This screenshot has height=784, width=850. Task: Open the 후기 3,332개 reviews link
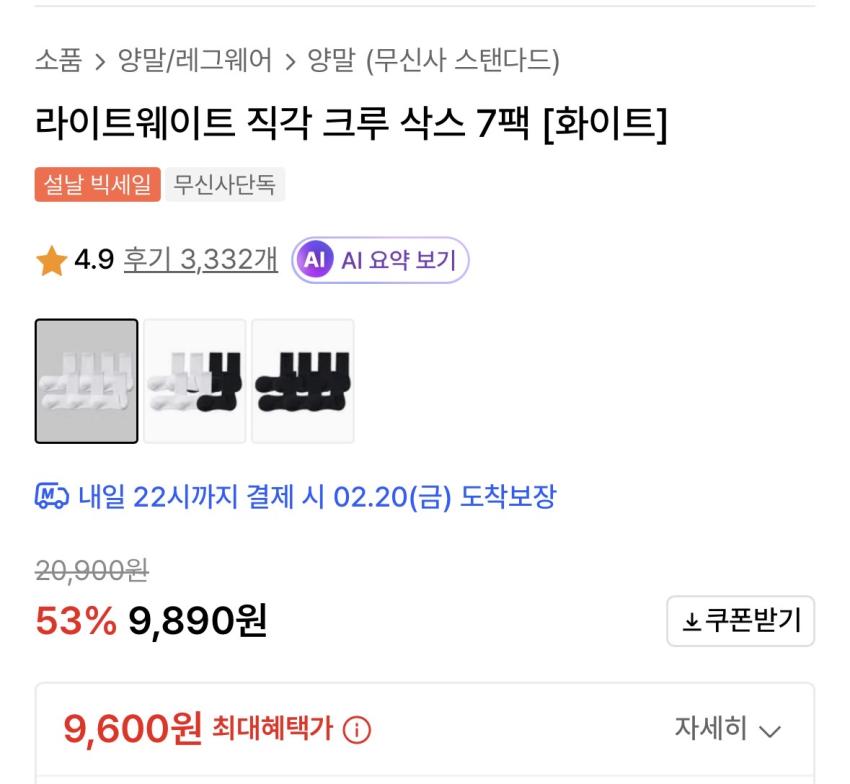(200, 261)
